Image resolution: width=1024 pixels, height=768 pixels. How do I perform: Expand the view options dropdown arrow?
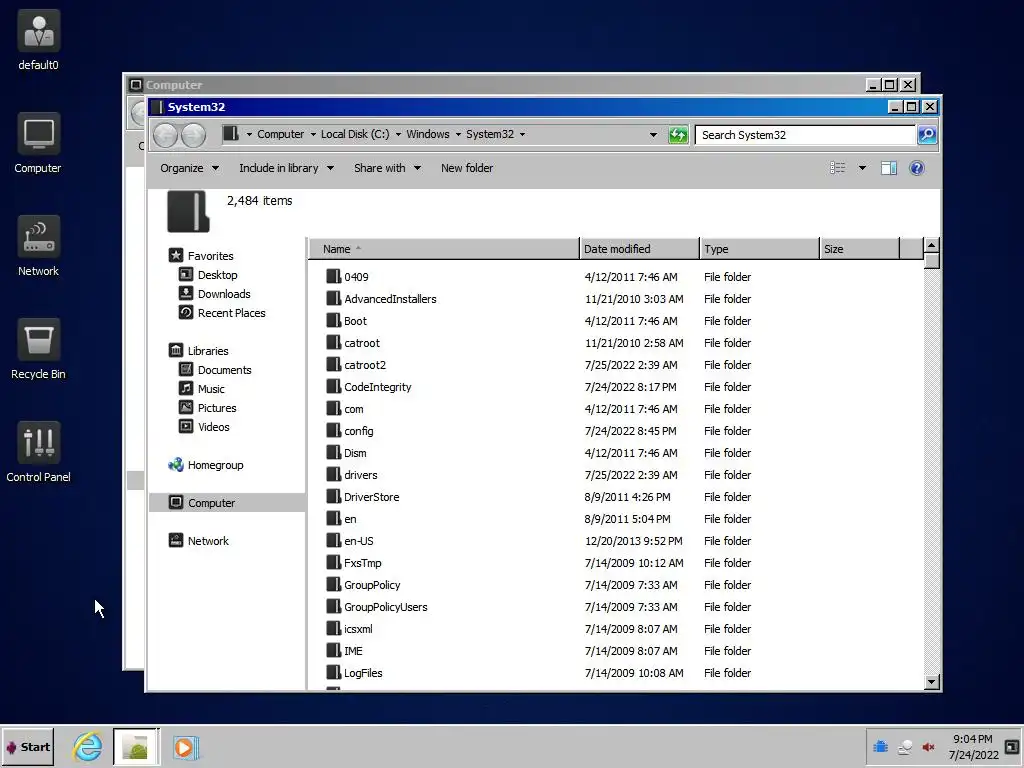tap(862, 168)
